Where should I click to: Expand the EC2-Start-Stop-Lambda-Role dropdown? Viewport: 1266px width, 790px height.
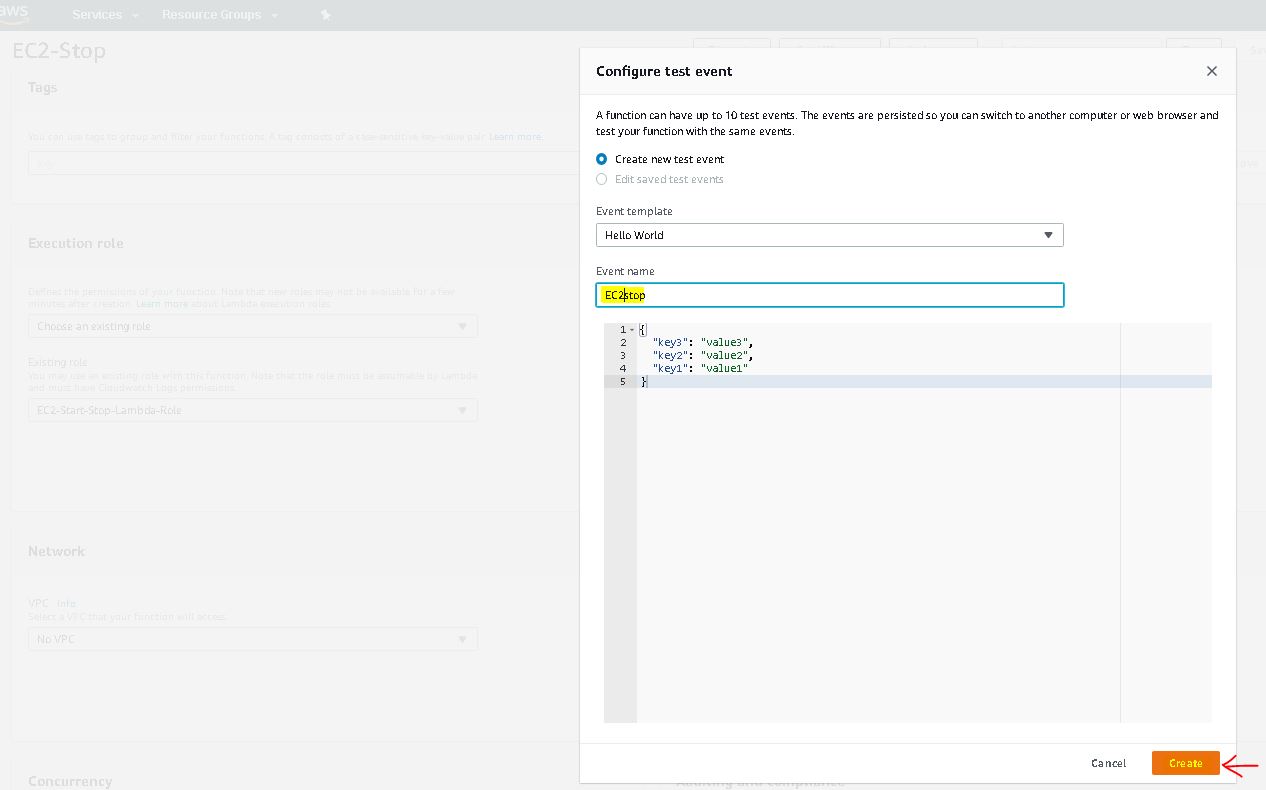point(252,410)
